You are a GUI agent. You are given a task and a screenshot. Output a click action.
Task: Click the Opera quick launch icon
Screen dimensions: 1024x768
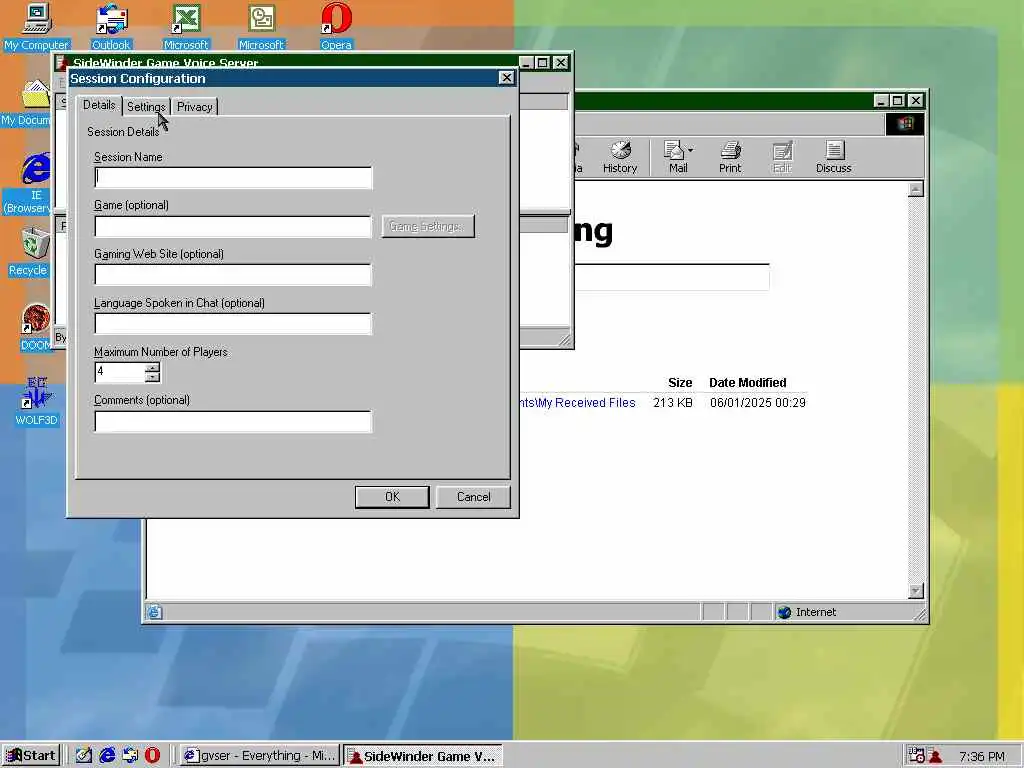pos(152,756)
